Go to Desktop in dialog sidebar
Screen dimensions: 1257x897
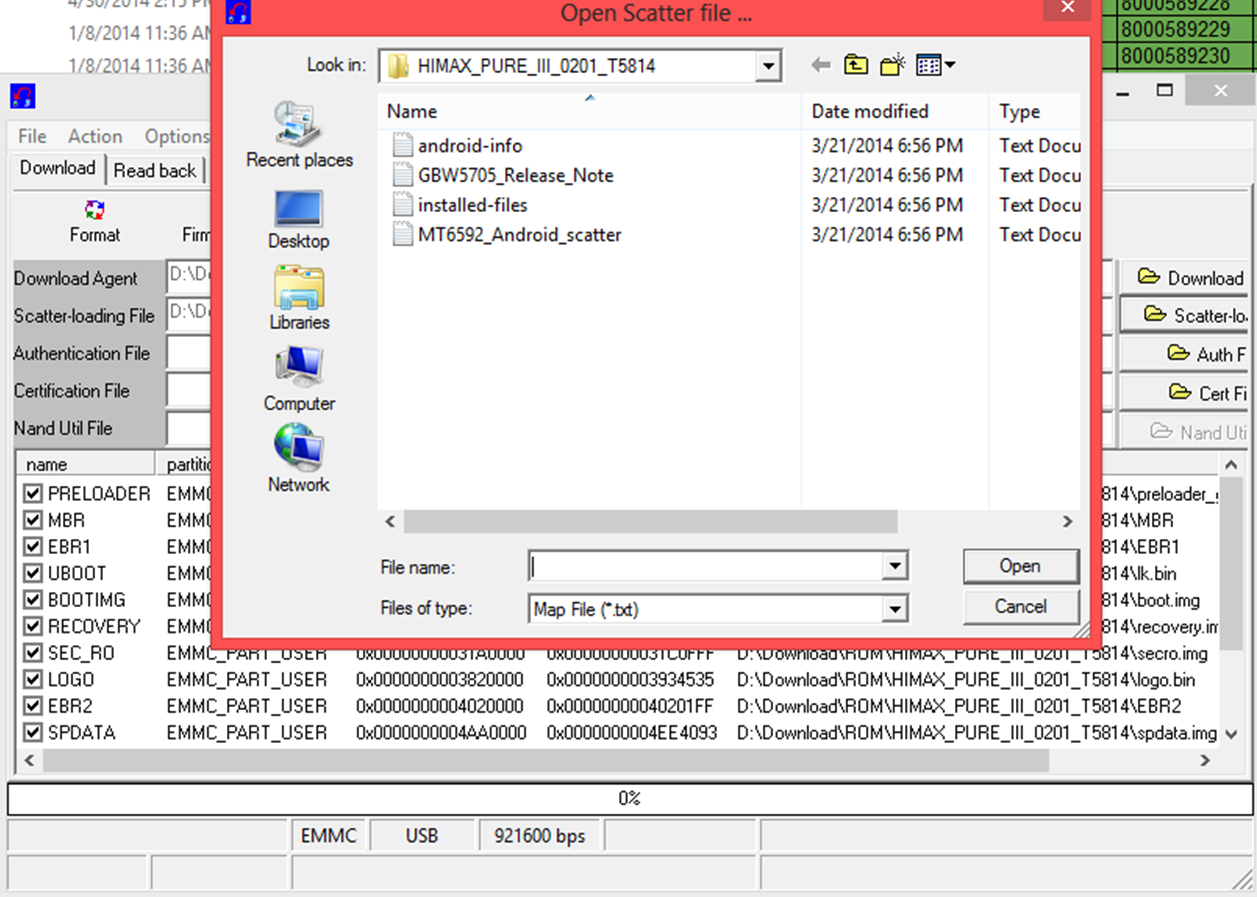[x=298, y=219]
